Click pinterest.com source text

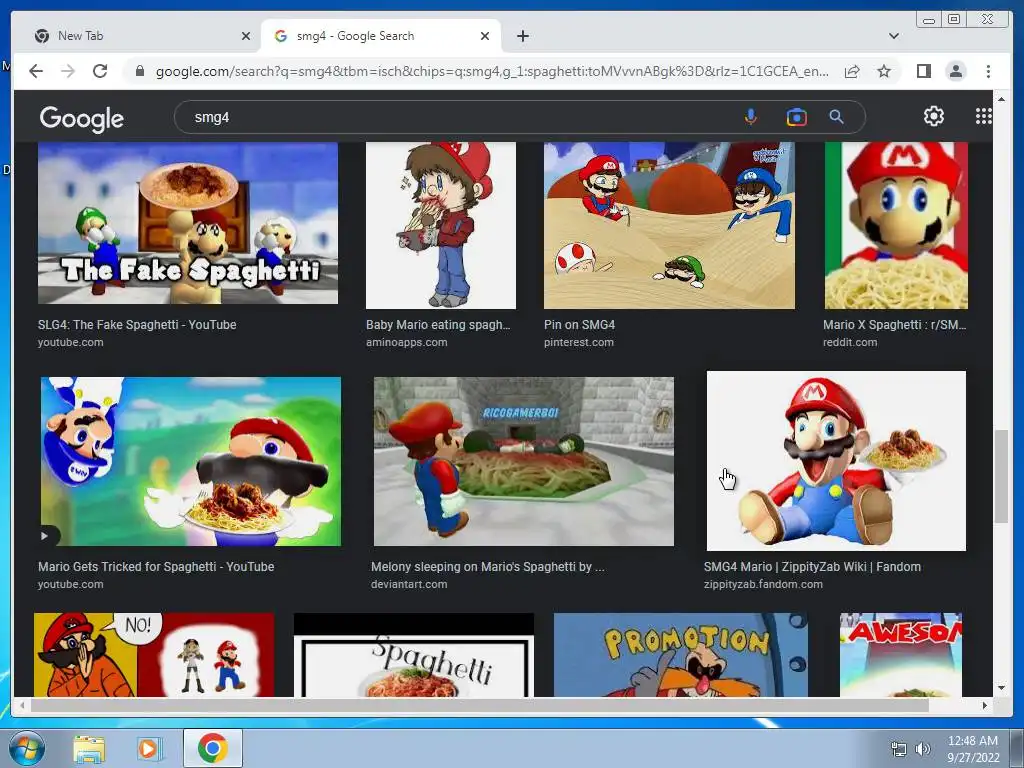(579, 342)
